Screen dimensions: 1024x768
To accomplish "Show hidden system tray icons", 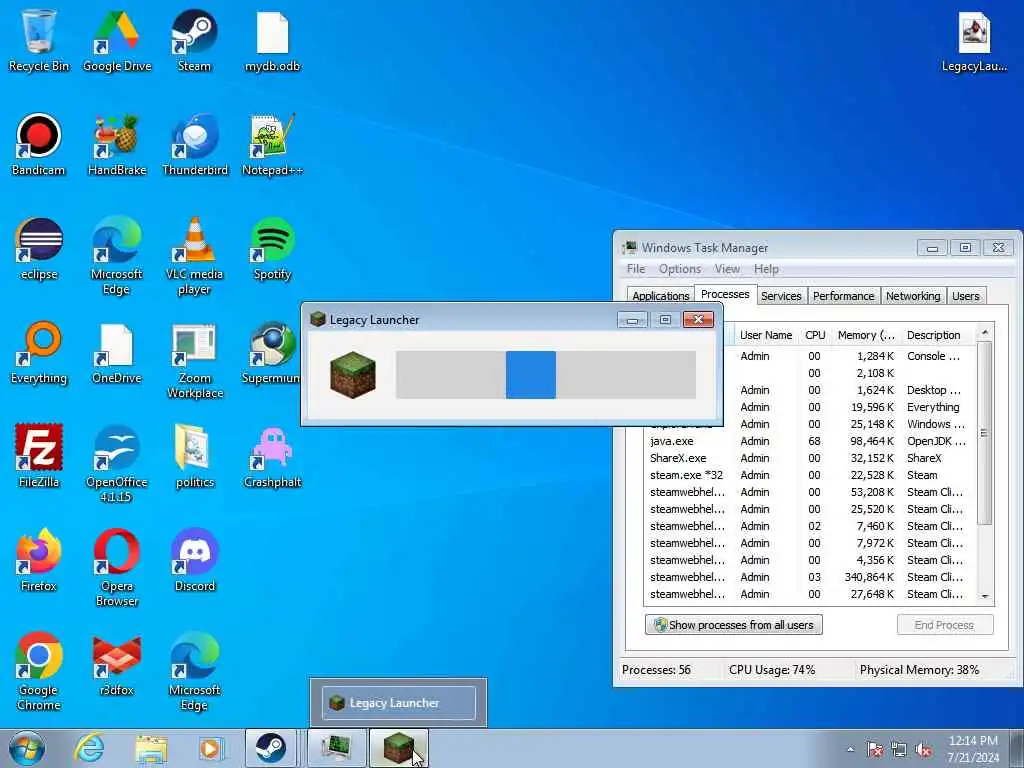I will click(850, 750).
